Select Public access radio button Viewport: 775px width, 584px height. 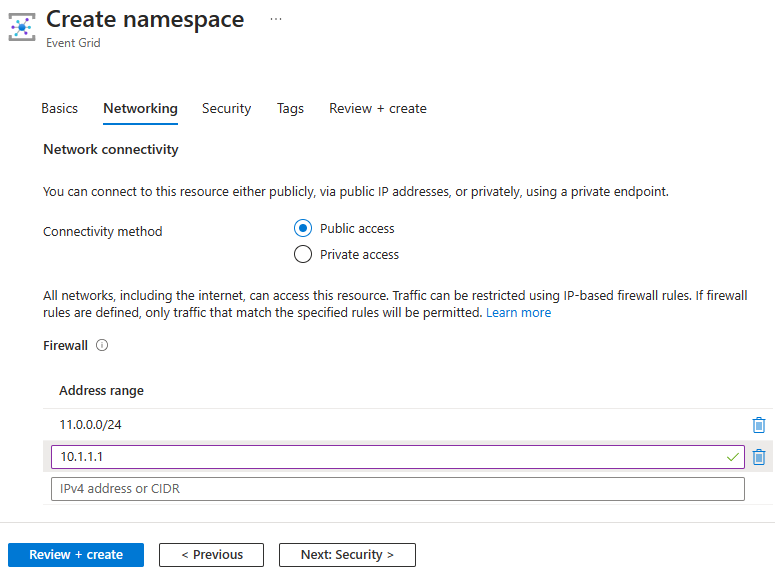click(303, 229)
